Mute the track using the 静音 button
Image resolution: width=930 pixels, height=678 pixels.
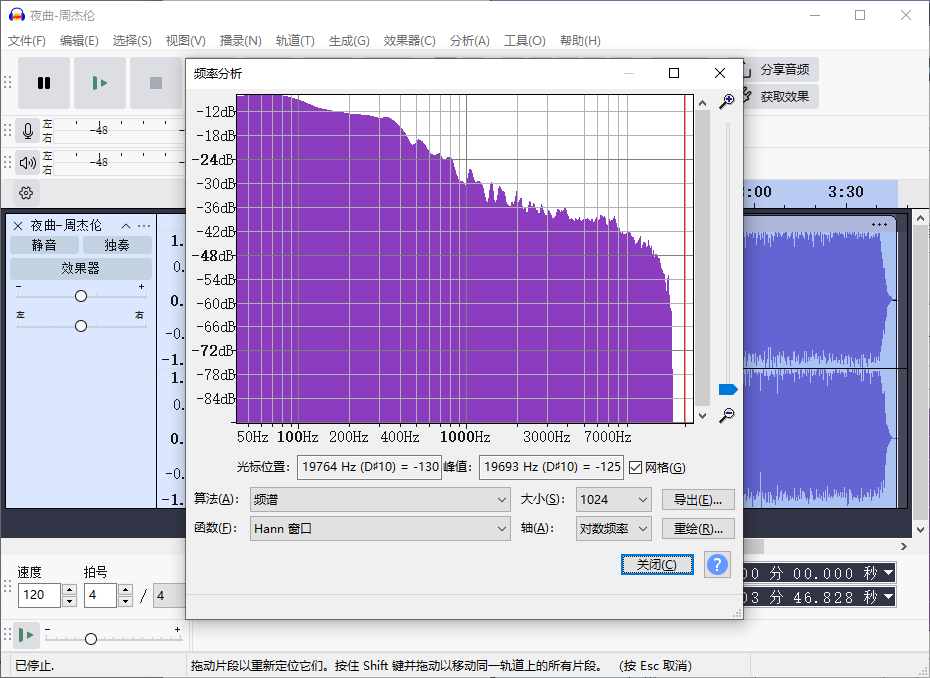tap(44, 244)
